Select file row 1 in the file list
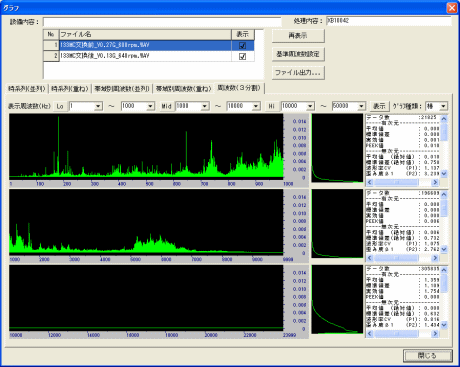Screen dimensions: 460x367 pos(149,45)
